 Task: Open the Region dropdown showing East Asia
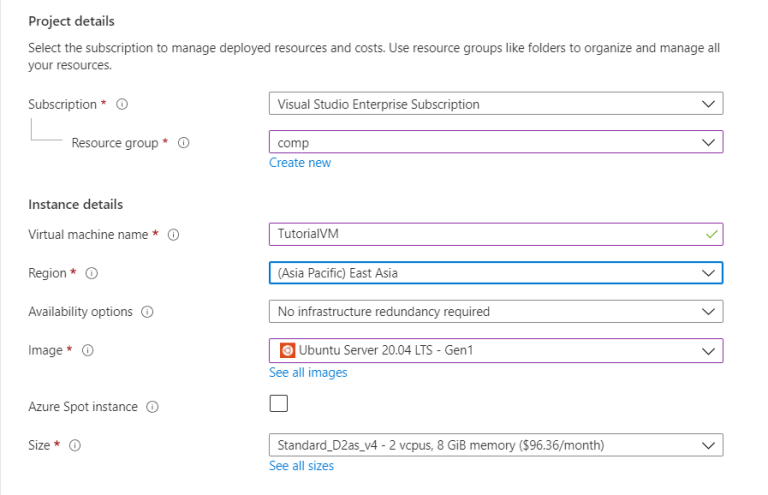496,273
